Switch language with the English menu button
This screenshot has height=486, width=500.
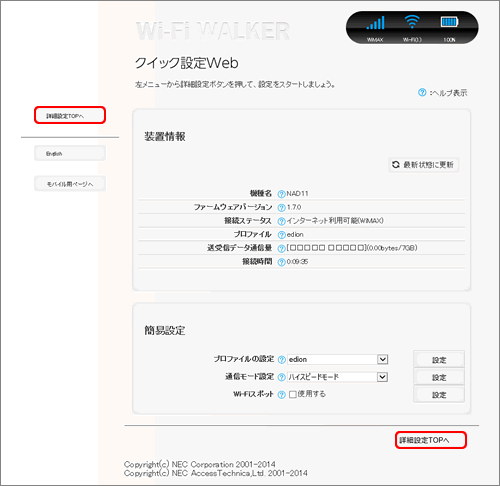70,153
